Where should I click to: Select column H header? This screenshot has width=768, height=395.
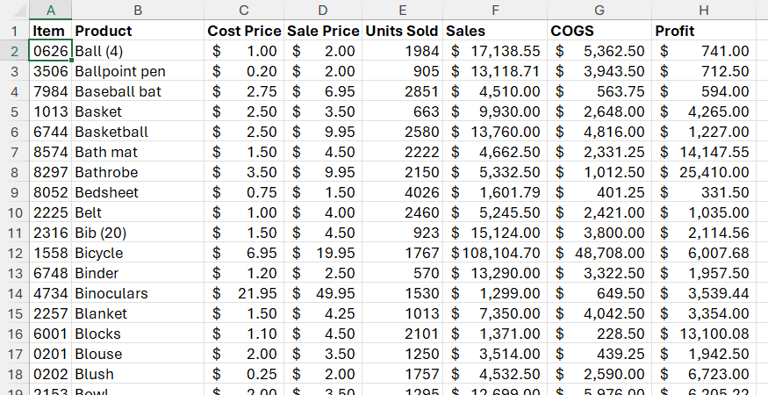point(704,10)
